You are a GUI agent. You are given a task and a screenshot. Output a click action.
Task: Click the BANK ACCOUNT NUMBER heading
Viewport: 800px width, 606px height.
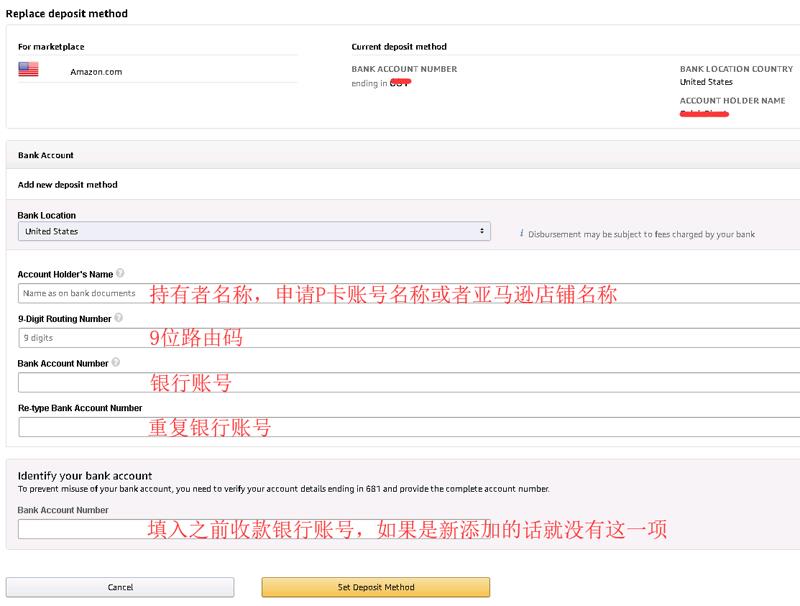tap(404, 69)
